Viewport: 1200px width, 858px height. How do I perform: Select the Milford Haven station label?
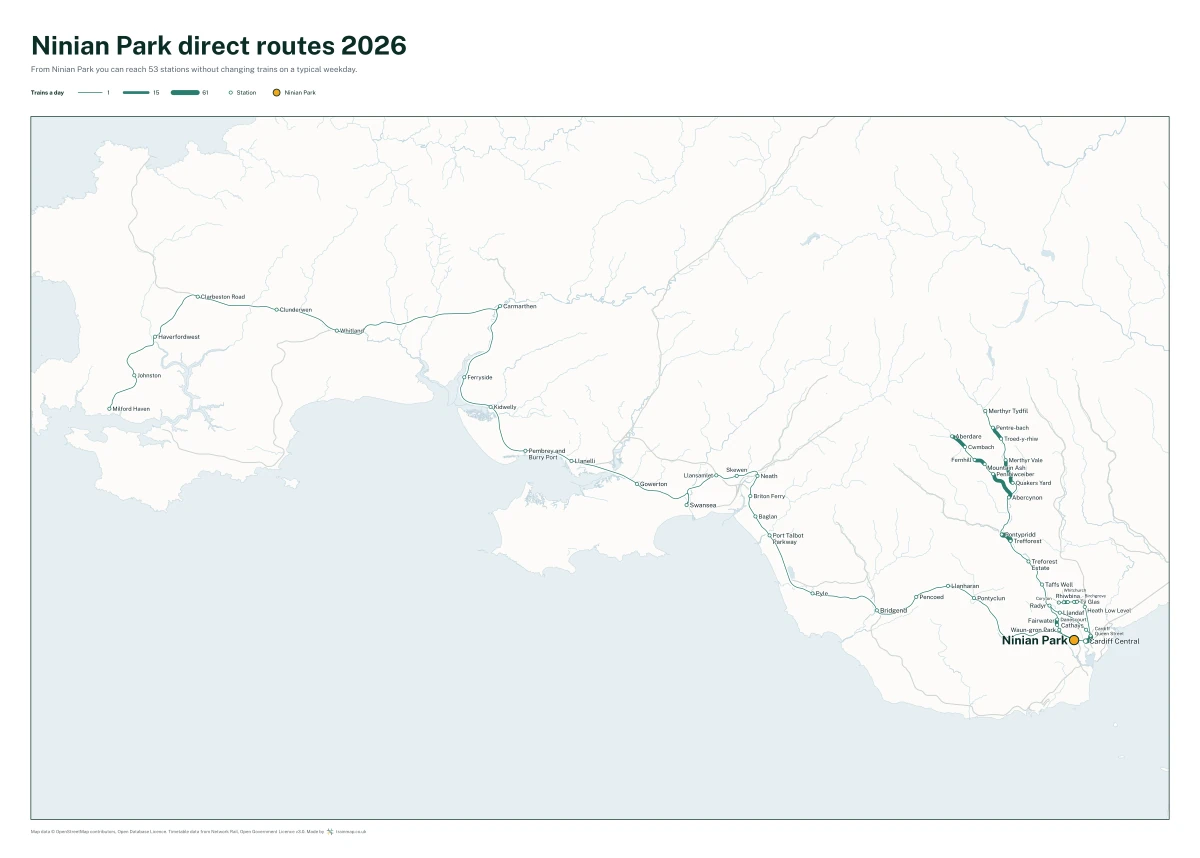point(132,409)
